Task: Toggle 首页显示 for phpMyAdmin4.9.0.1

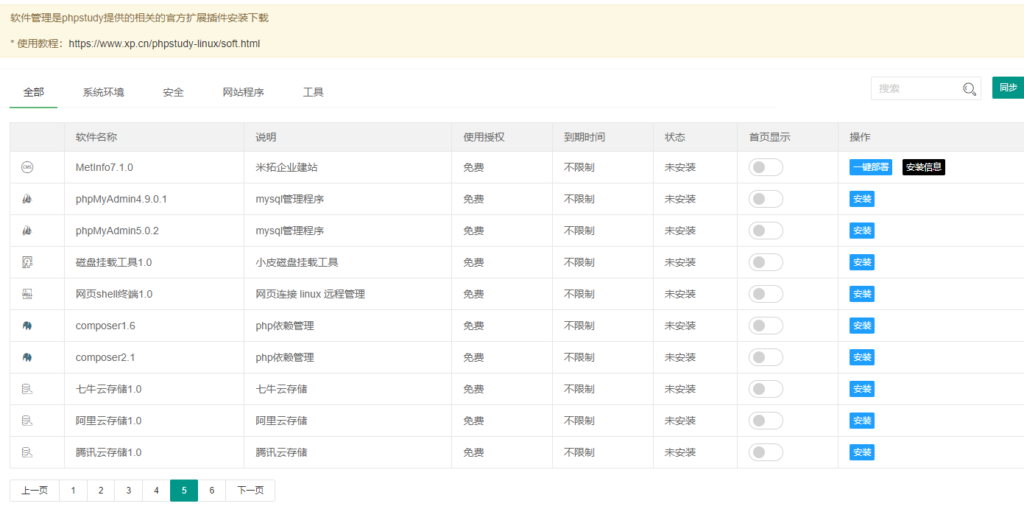Action: click(x=765, y=199)
